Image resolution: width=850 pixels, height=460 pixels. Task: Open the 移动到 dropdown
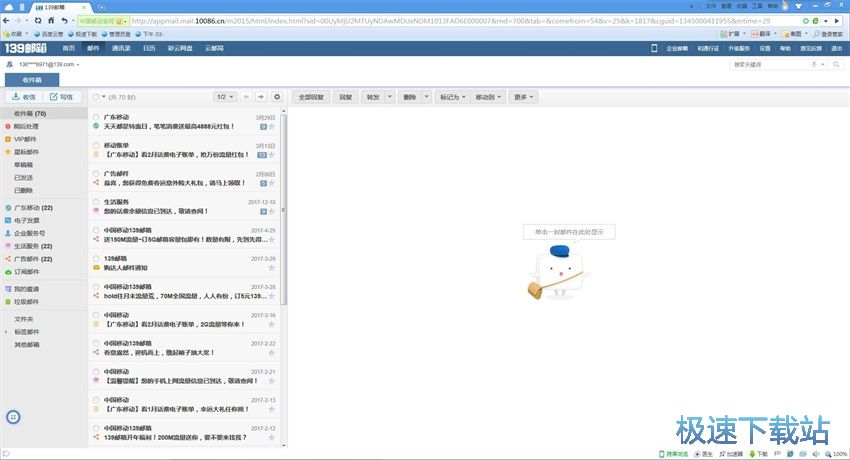pyautogui.click(x=488, y=97)
